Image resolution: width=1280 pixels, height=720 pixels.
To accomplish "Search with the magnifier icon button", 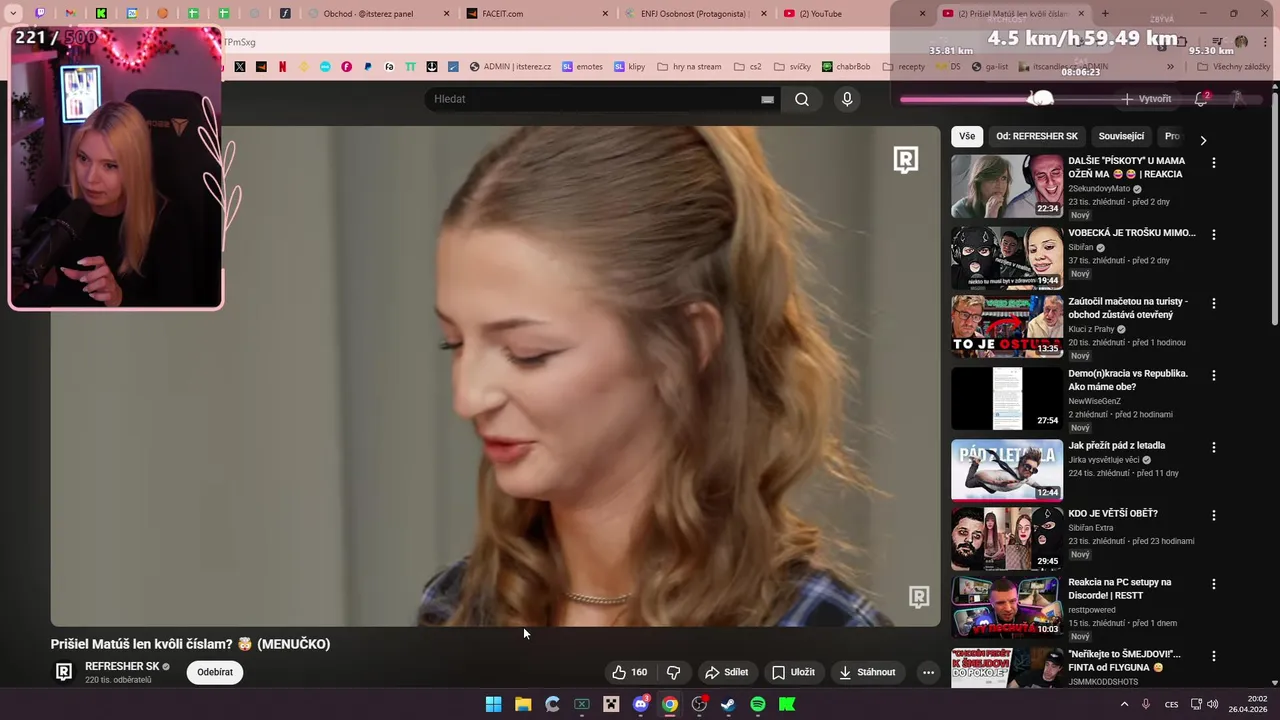I will 802,99.
